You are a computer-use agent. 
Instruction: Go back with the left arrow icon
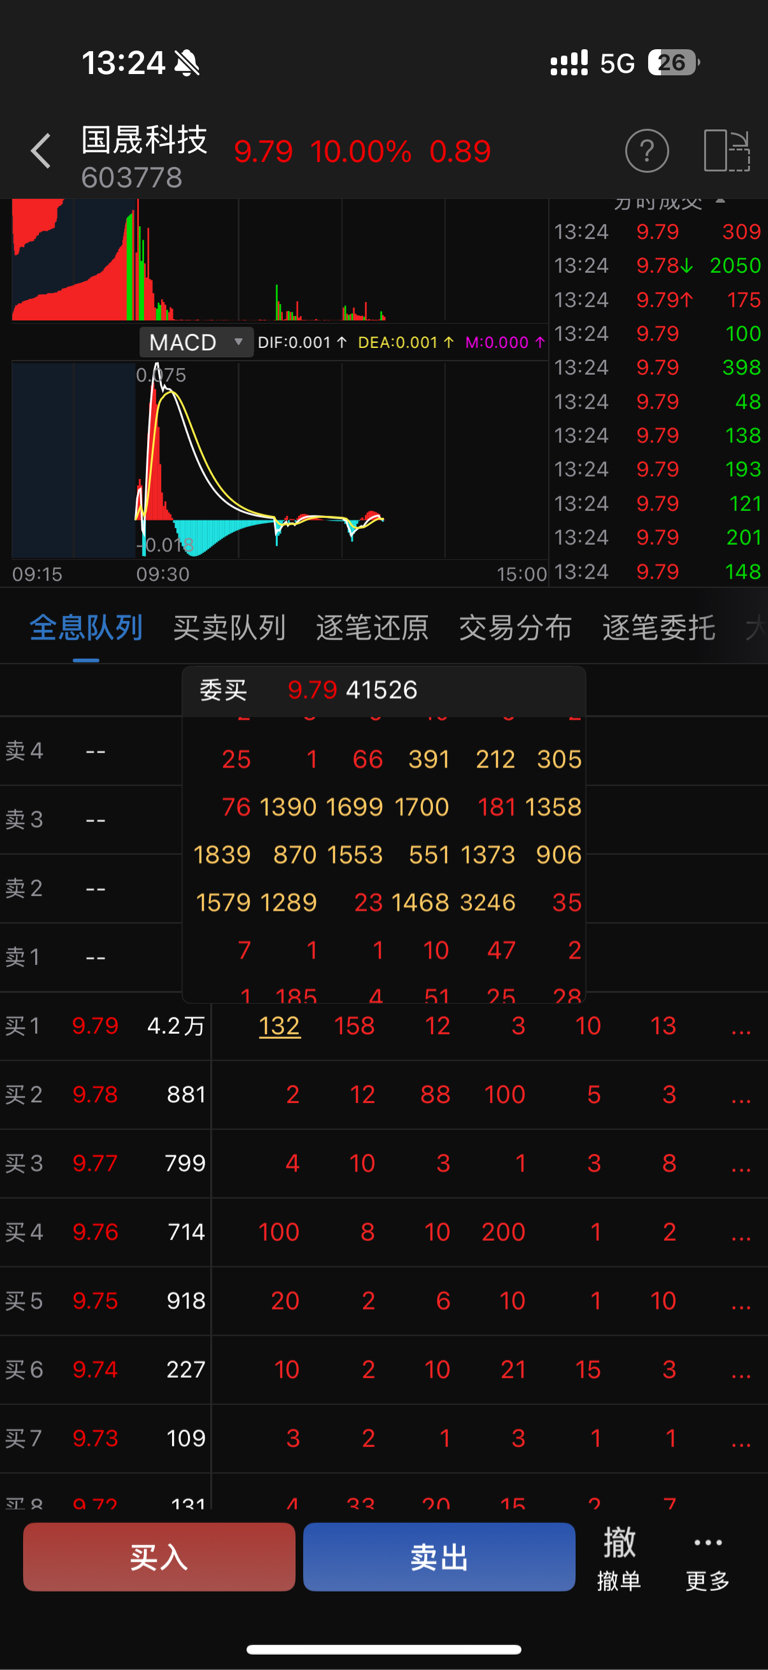tap(40, 151)
